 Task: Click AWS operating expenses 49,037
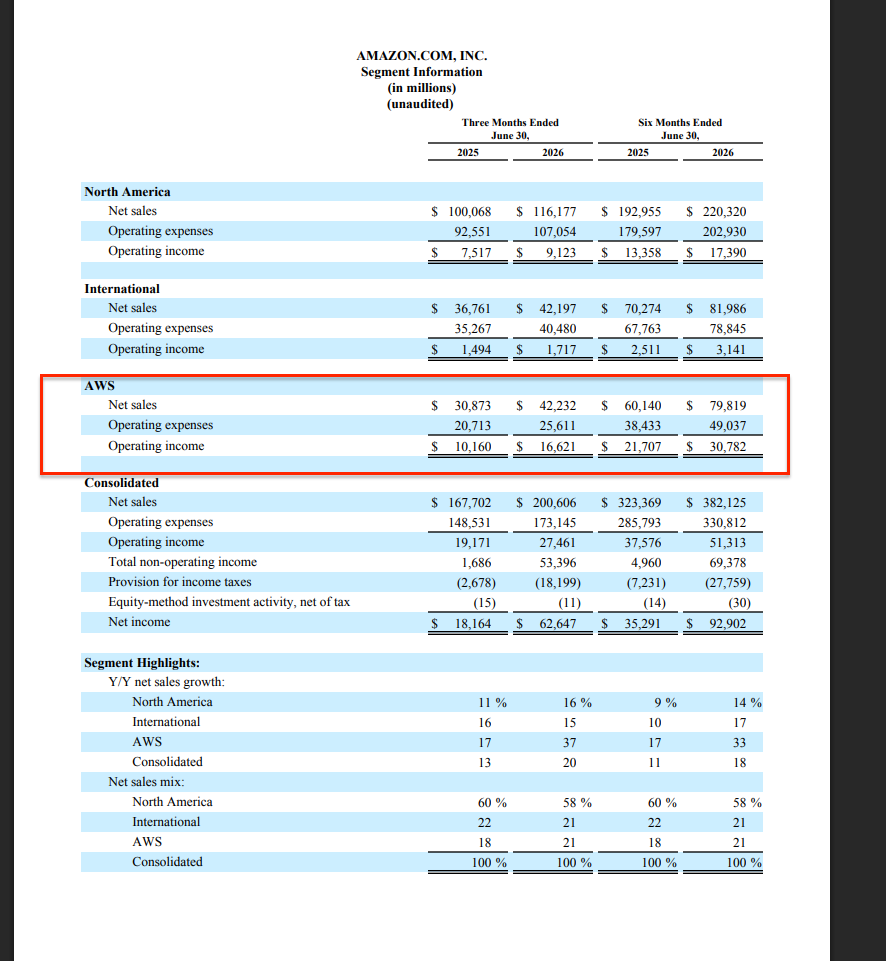click(728, 425)
